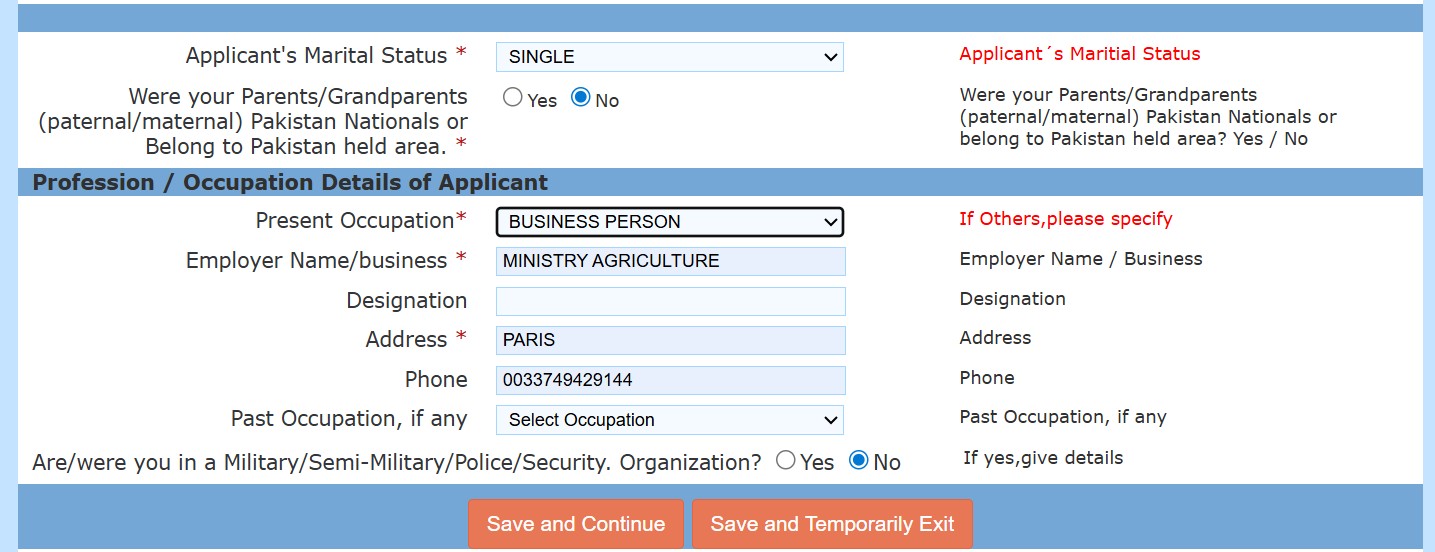Click the red 'If Others, please specify' hint
The image size is (1435, 552).
[x=1065, y=219]
